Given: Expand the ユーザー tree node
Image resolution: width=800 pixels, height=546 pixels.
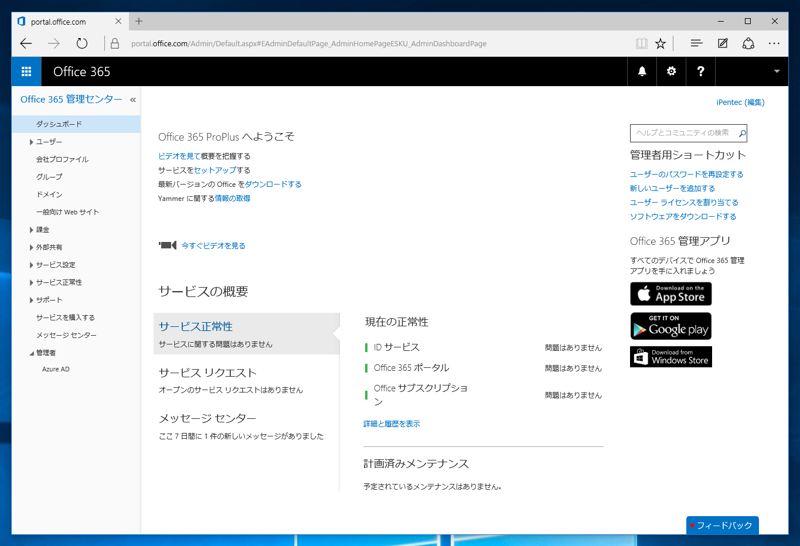Looking at the screenshot, I should [31, 142].
